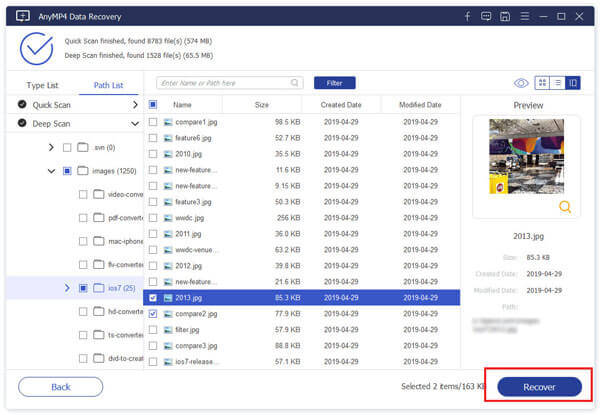Viewport: 600px width, 415px height.
Task: Switch to thumbnail grid view
Action: click(543, 83)
